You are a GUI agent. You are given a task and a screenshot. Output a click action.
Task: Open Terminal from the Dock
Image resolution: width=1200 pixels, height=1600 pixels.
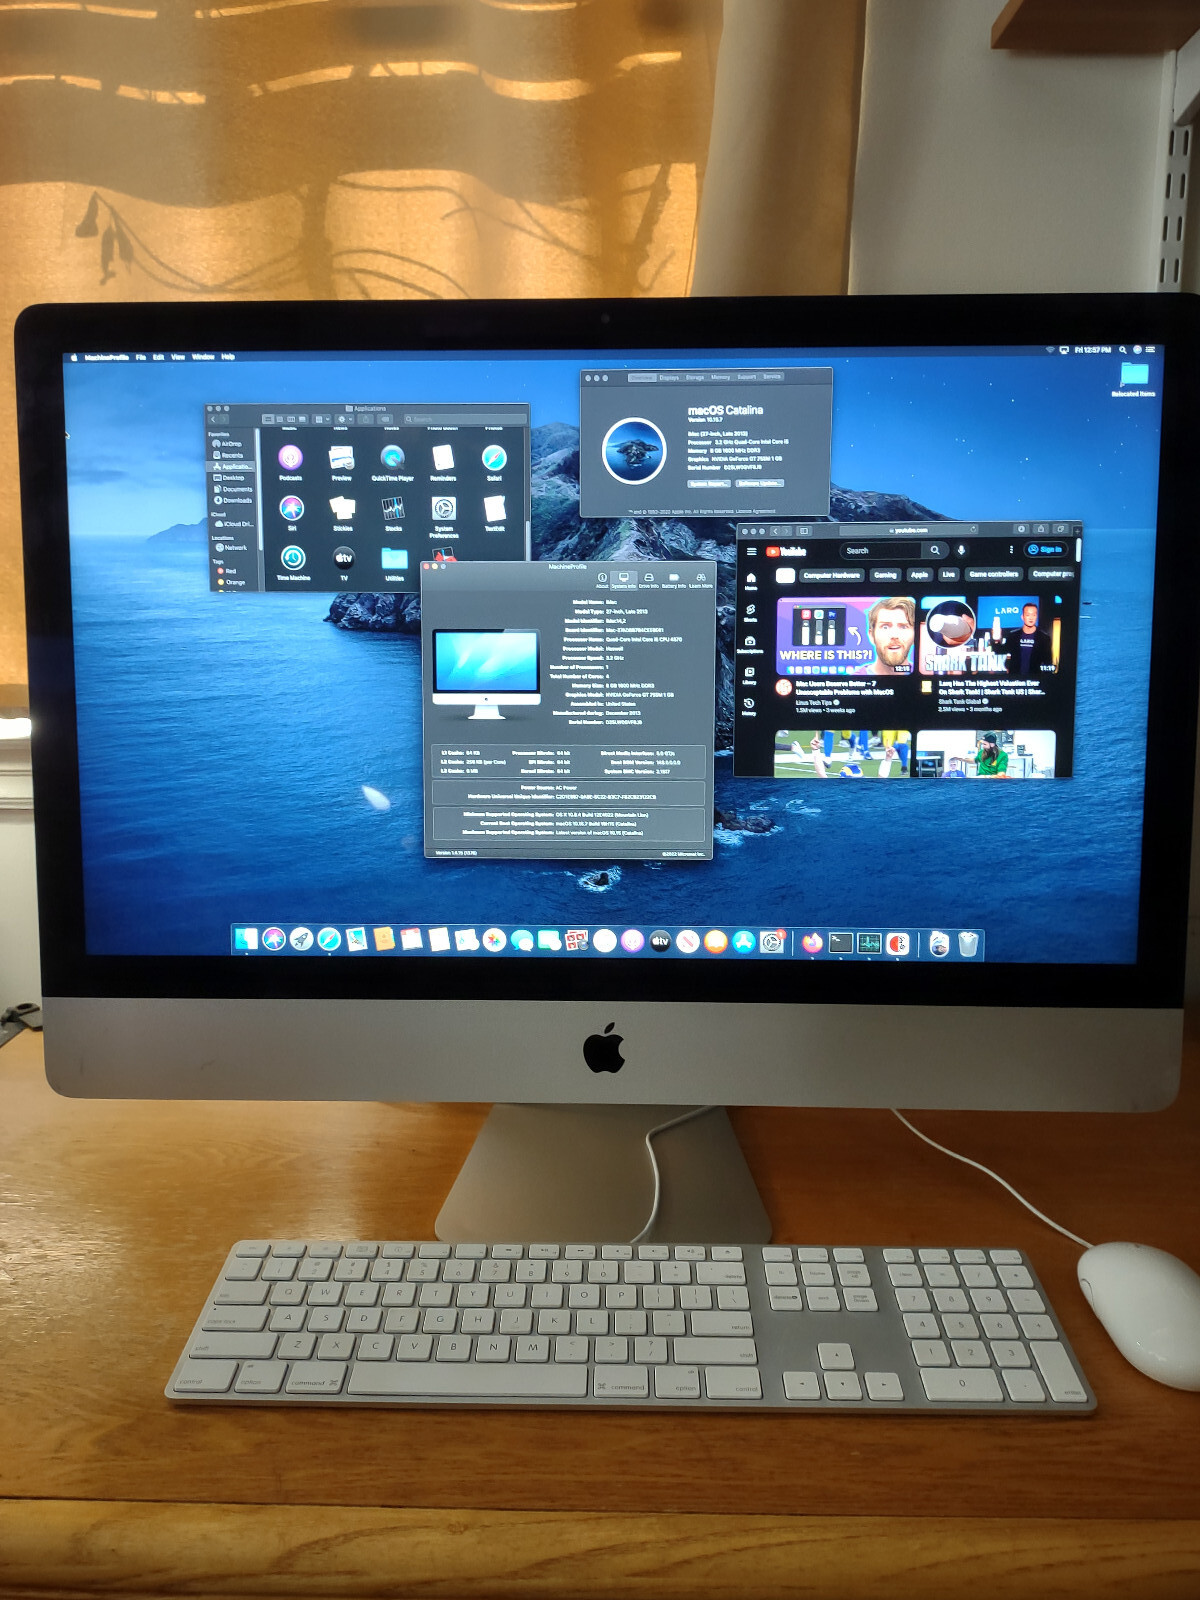coord(841,942)
